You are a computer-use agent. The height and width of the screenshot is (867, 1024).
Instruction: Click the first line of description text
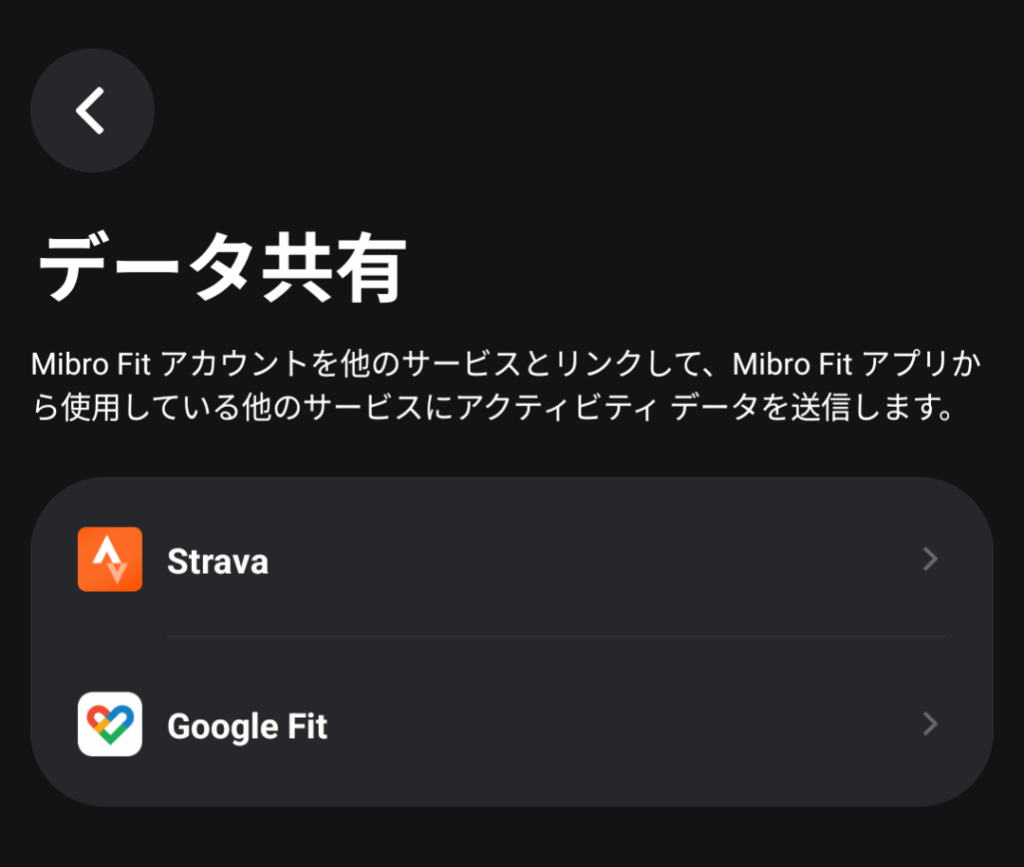(x=507, y=364)
